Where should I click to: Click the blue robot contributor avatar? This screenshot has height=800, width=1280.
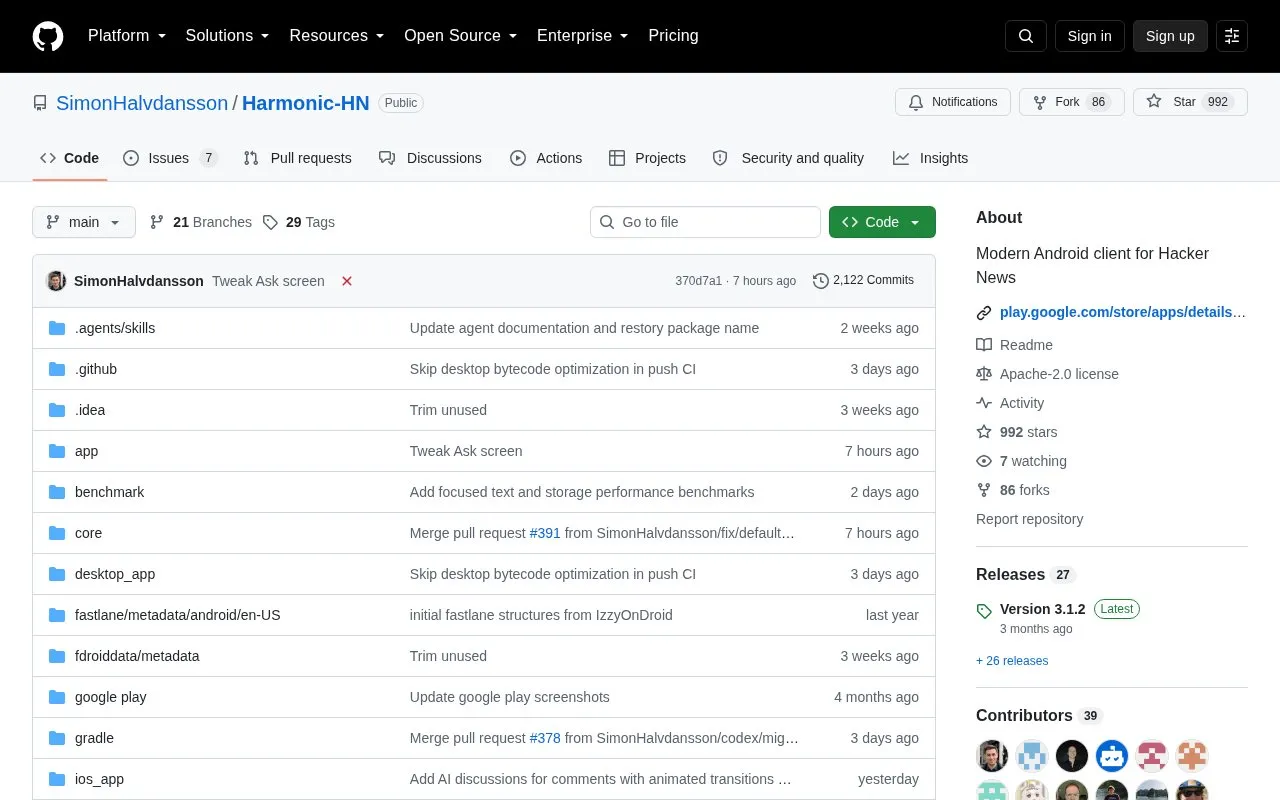coord(1112,756)
